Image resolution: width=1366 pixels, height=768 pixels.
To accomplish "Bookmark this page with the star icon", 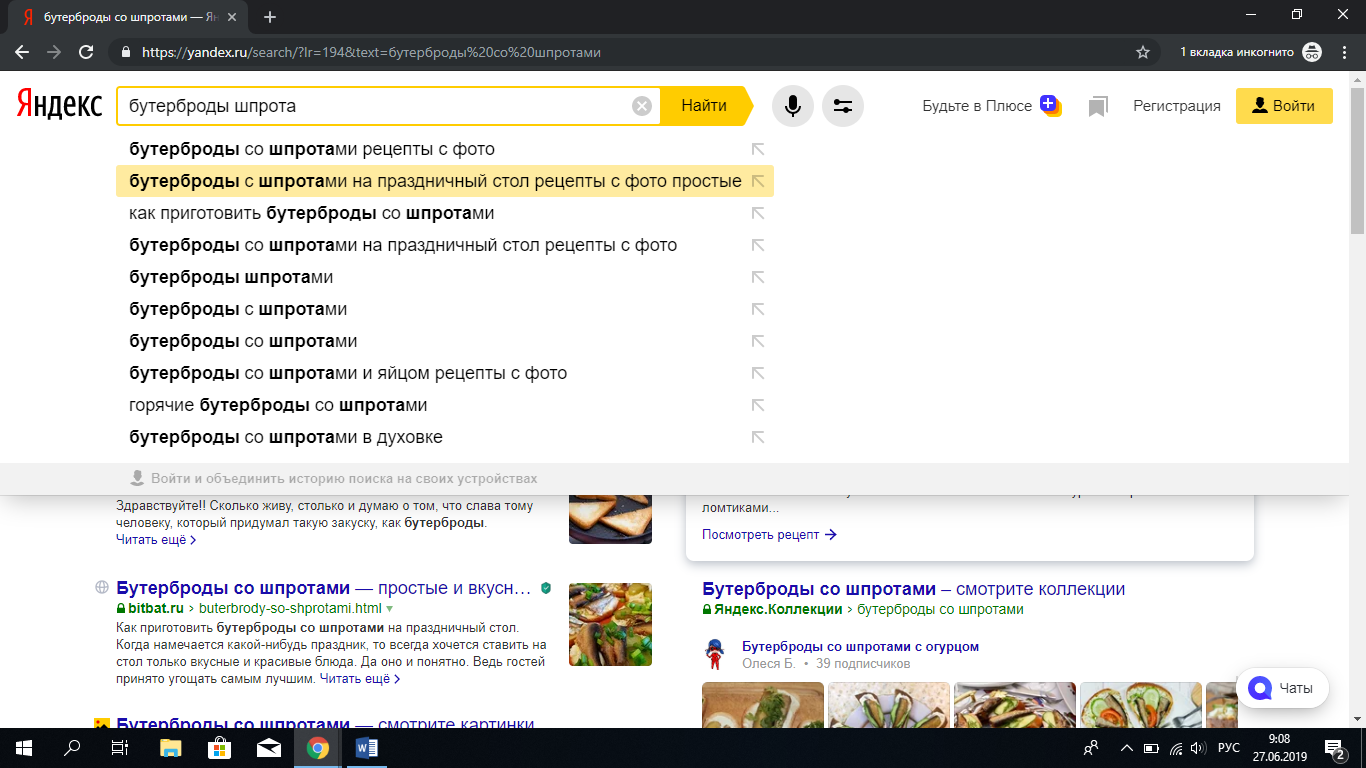I will tap(1143, 52).
